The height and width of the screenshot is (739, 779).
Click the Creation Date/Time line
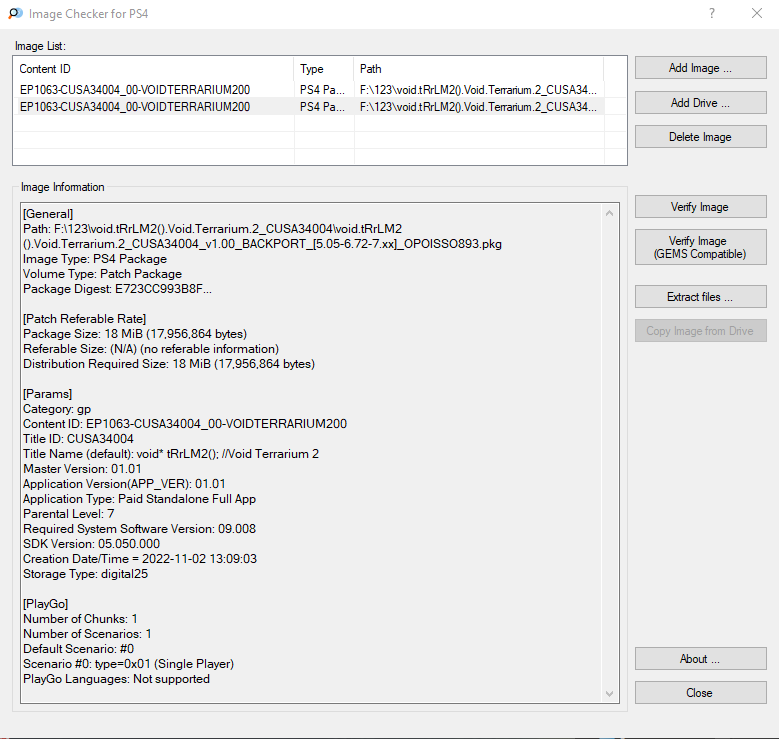click(x=140, y=559)
